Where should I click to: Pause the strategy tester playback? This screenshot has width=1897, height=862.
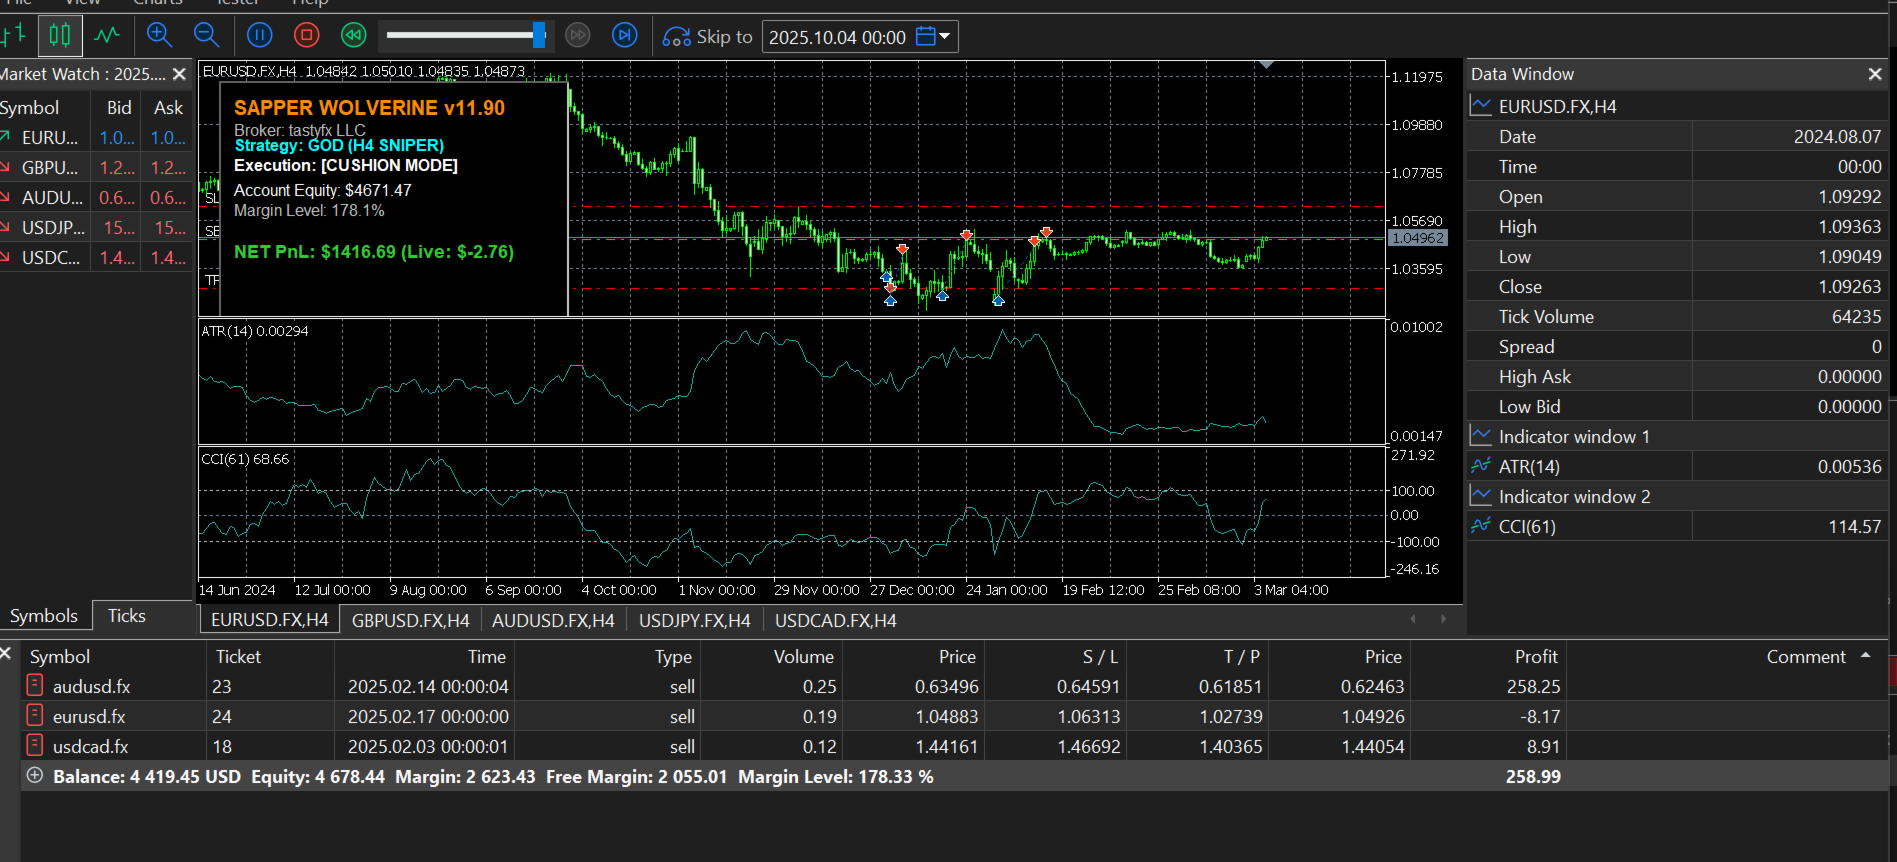coord(260,36)
